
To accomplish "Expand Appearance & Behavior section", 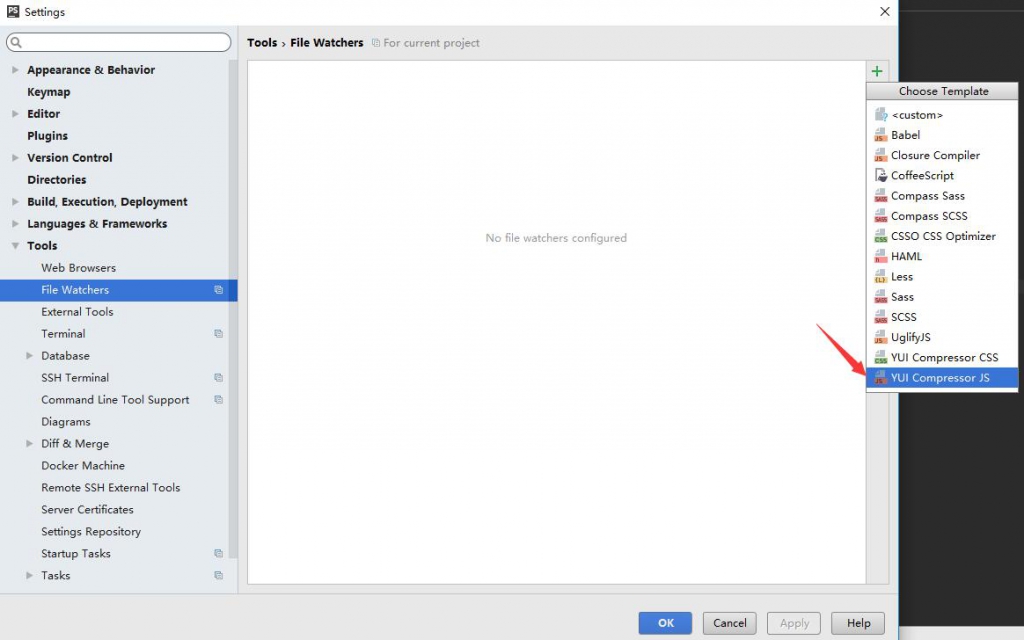I will click(15, 70).
